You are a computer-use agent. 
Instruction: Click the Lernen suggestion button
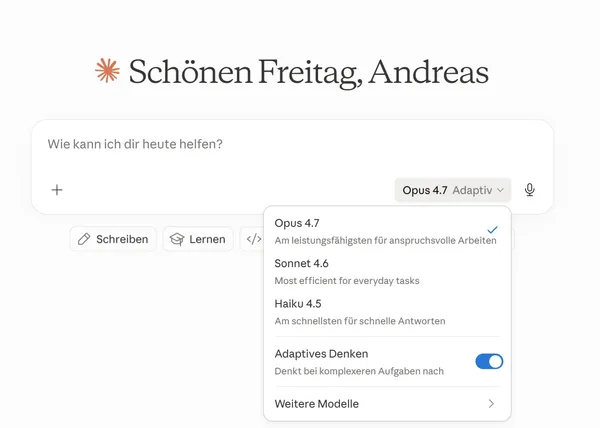pyautogui.click(x=197, y=239)
